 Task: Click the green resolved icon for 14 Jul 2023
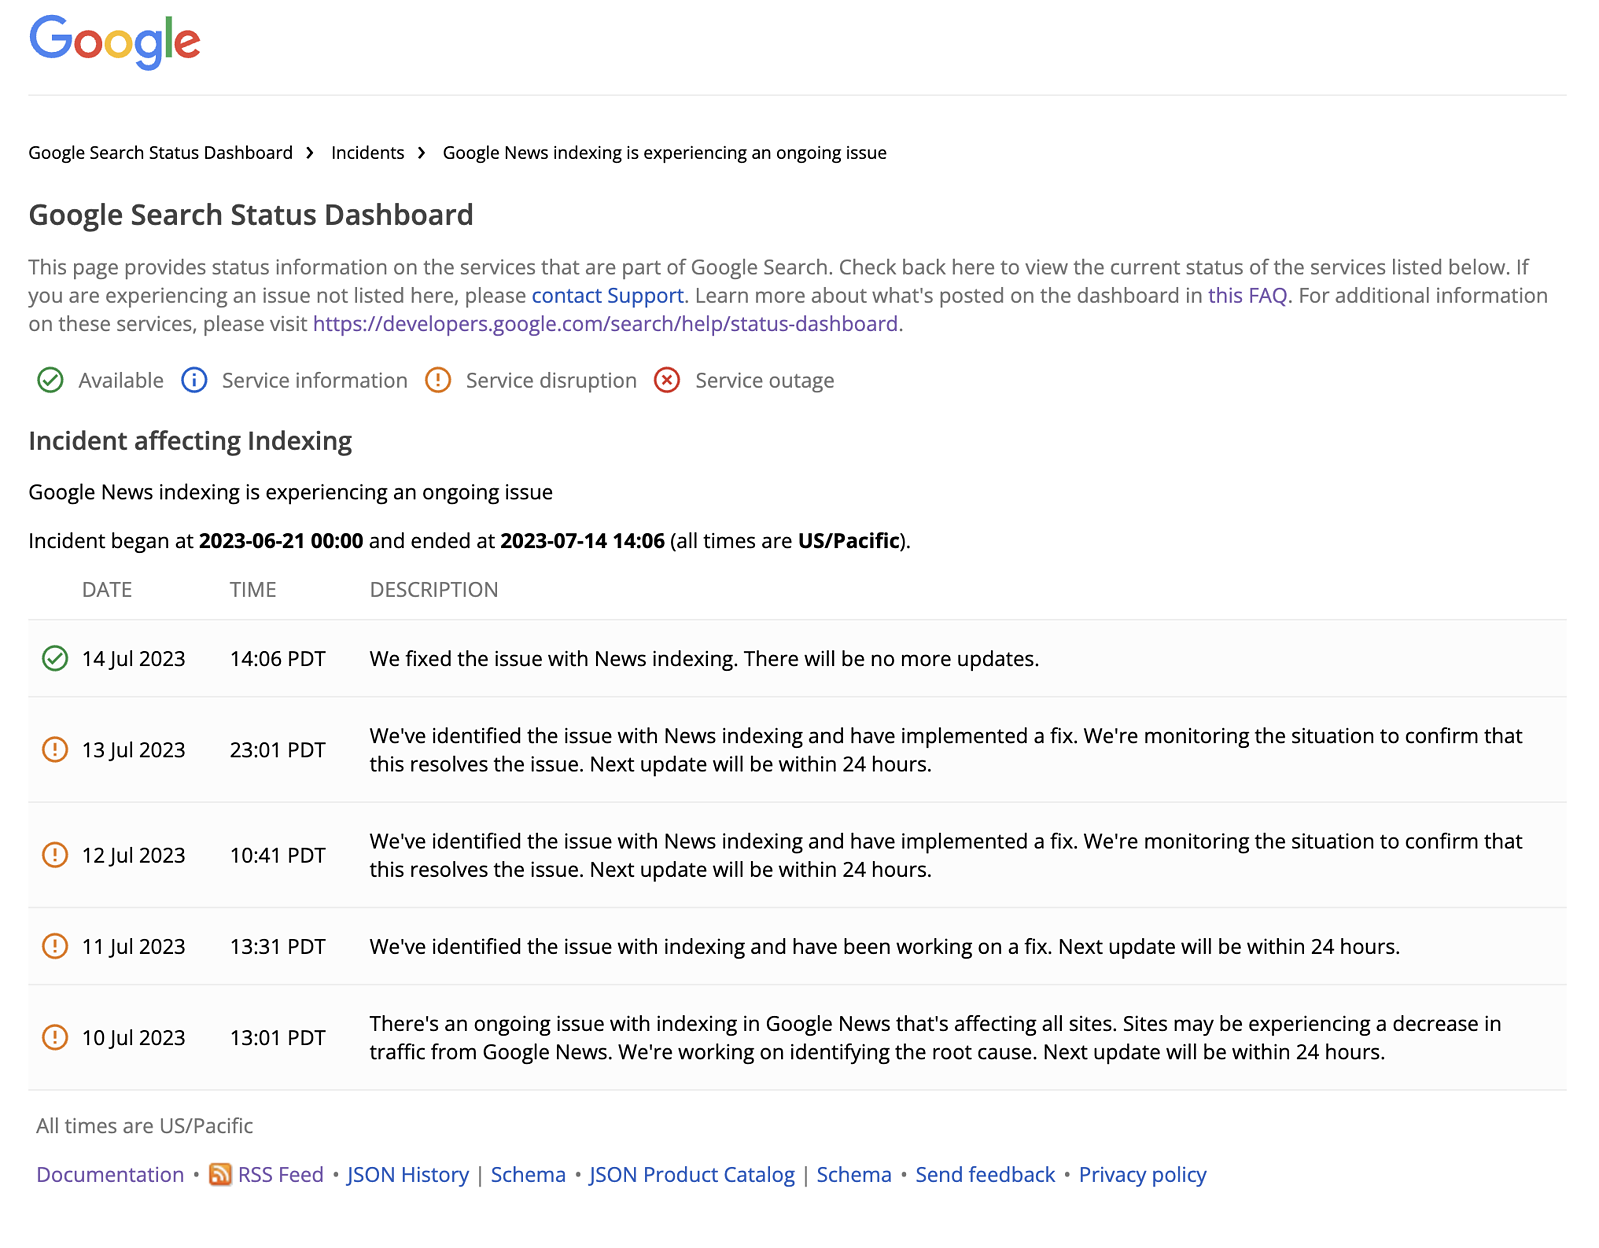click(55, 658)
